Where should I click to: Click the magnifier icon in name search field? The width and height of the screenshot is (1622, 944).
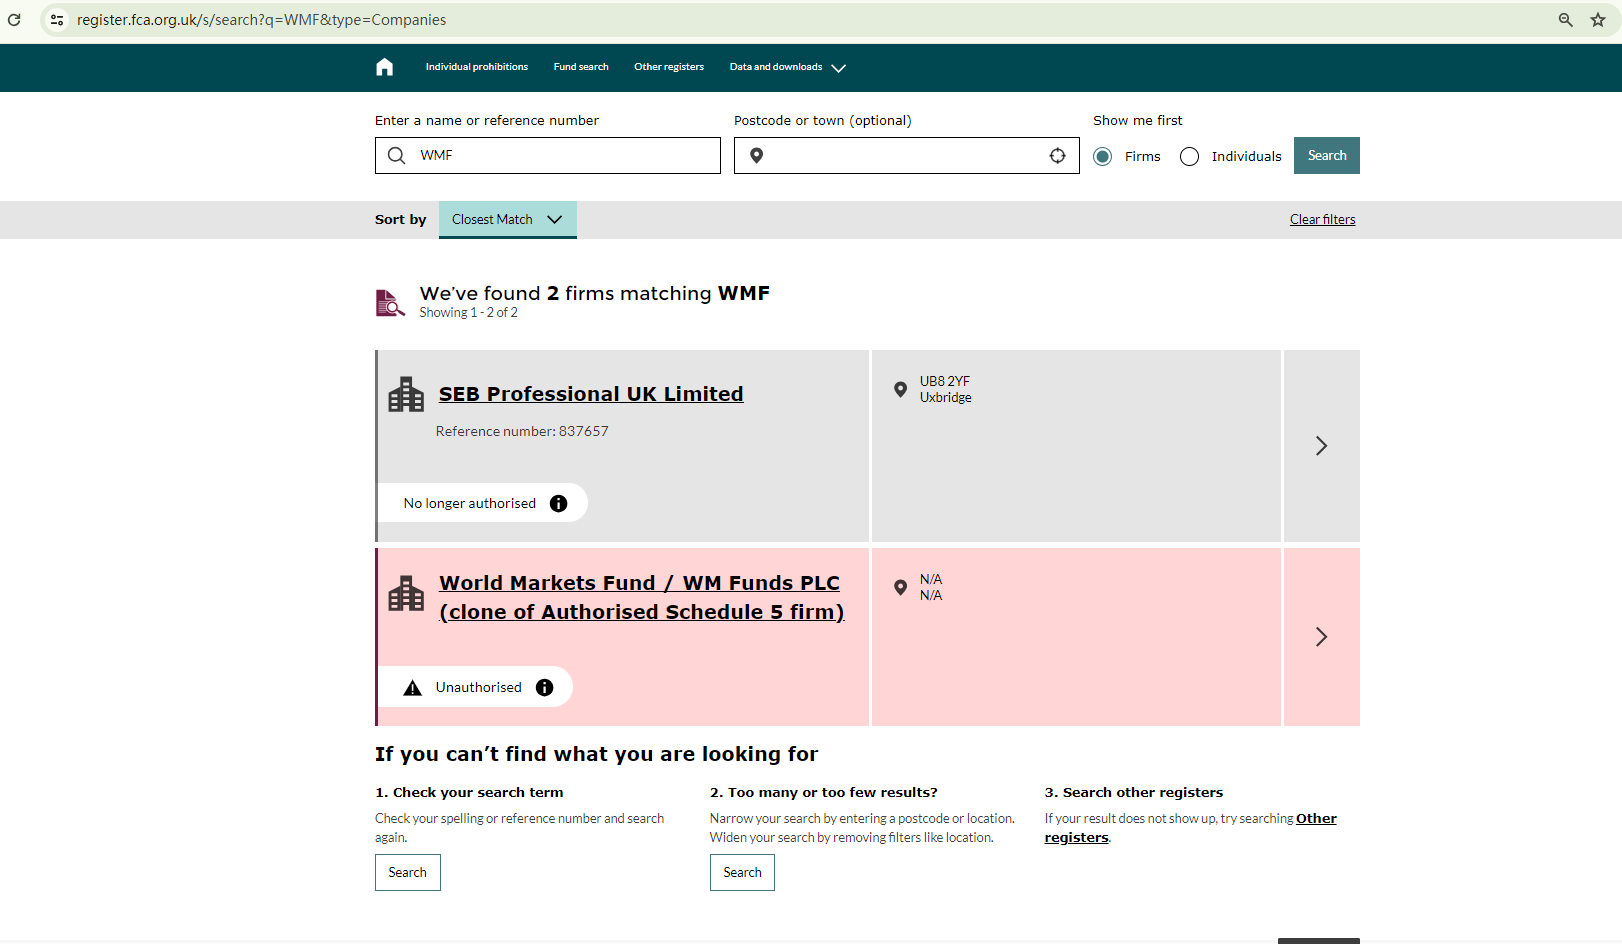397,155
